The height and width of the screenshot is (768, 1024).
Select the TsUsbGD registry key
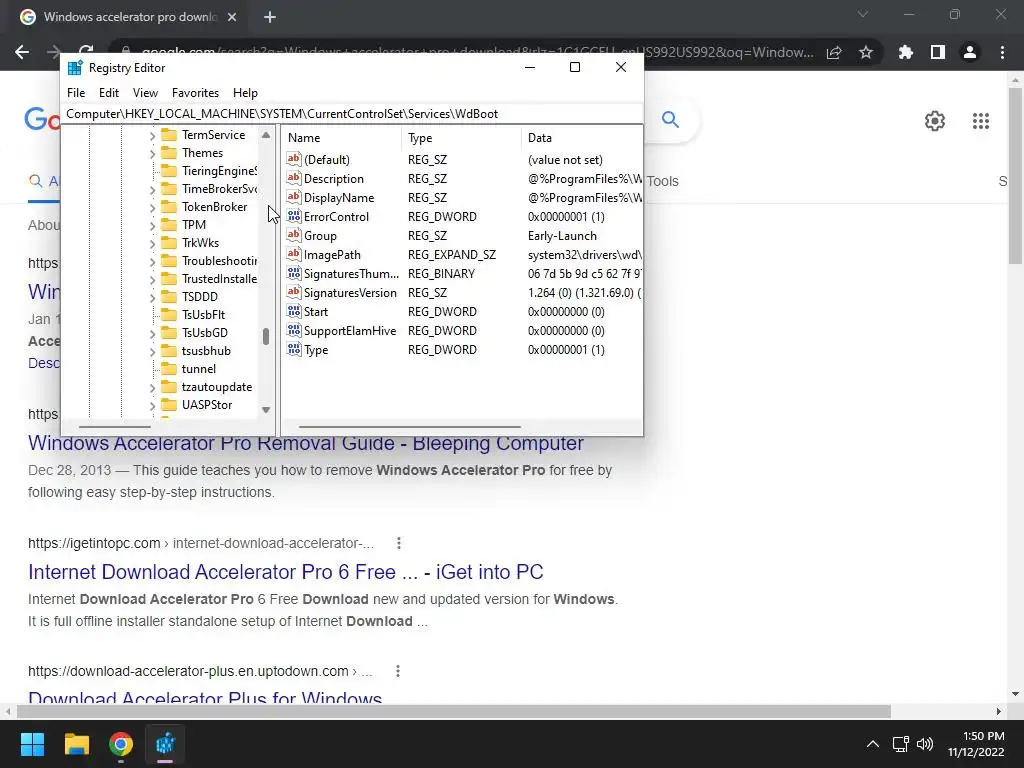pos(205,332)
